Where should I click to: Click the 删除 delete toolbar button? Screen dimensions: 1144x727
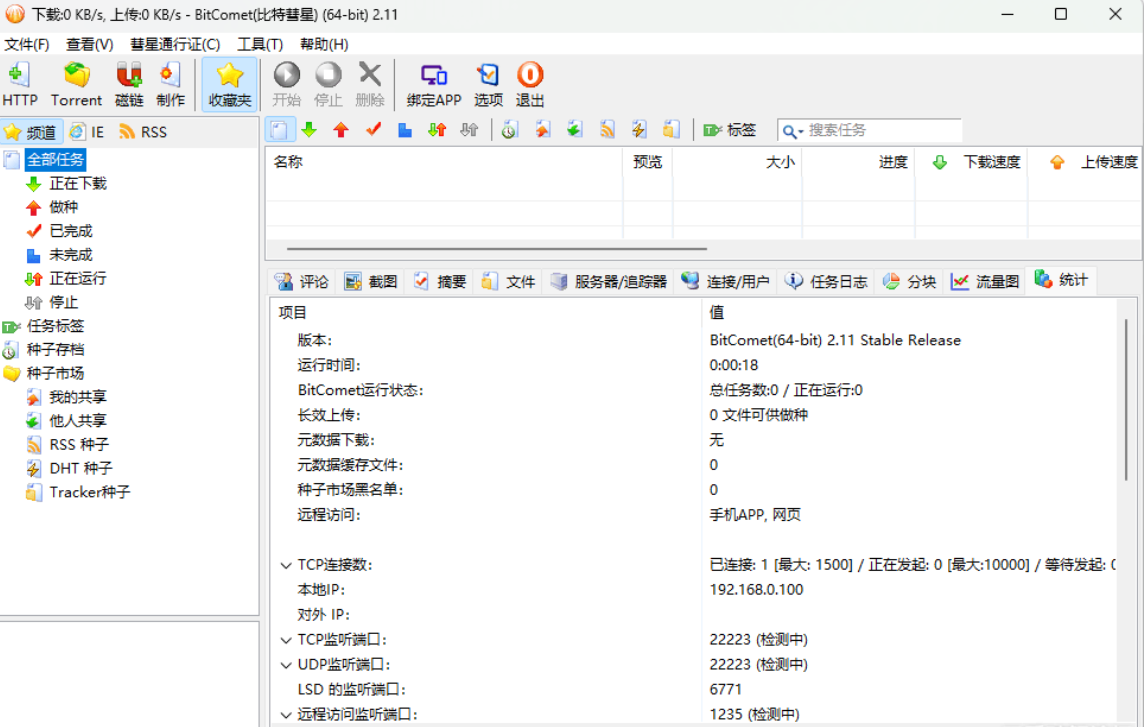pos(369,84)
